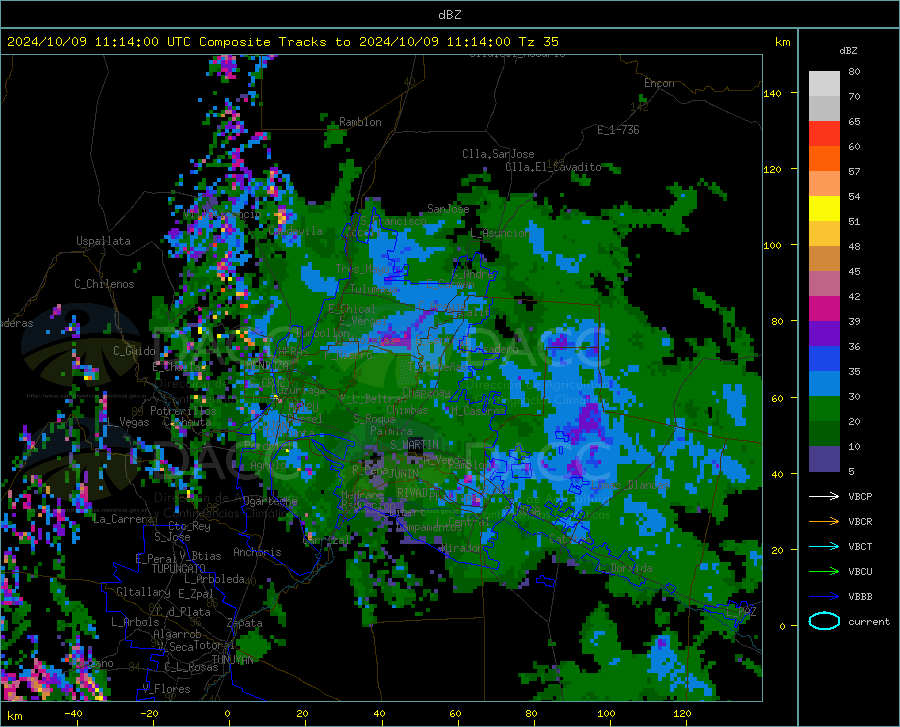Click the cyan VBCT arrow legend icon
Image resolution: width=900 pixels, height=727 pixels.
click(824, 546)
